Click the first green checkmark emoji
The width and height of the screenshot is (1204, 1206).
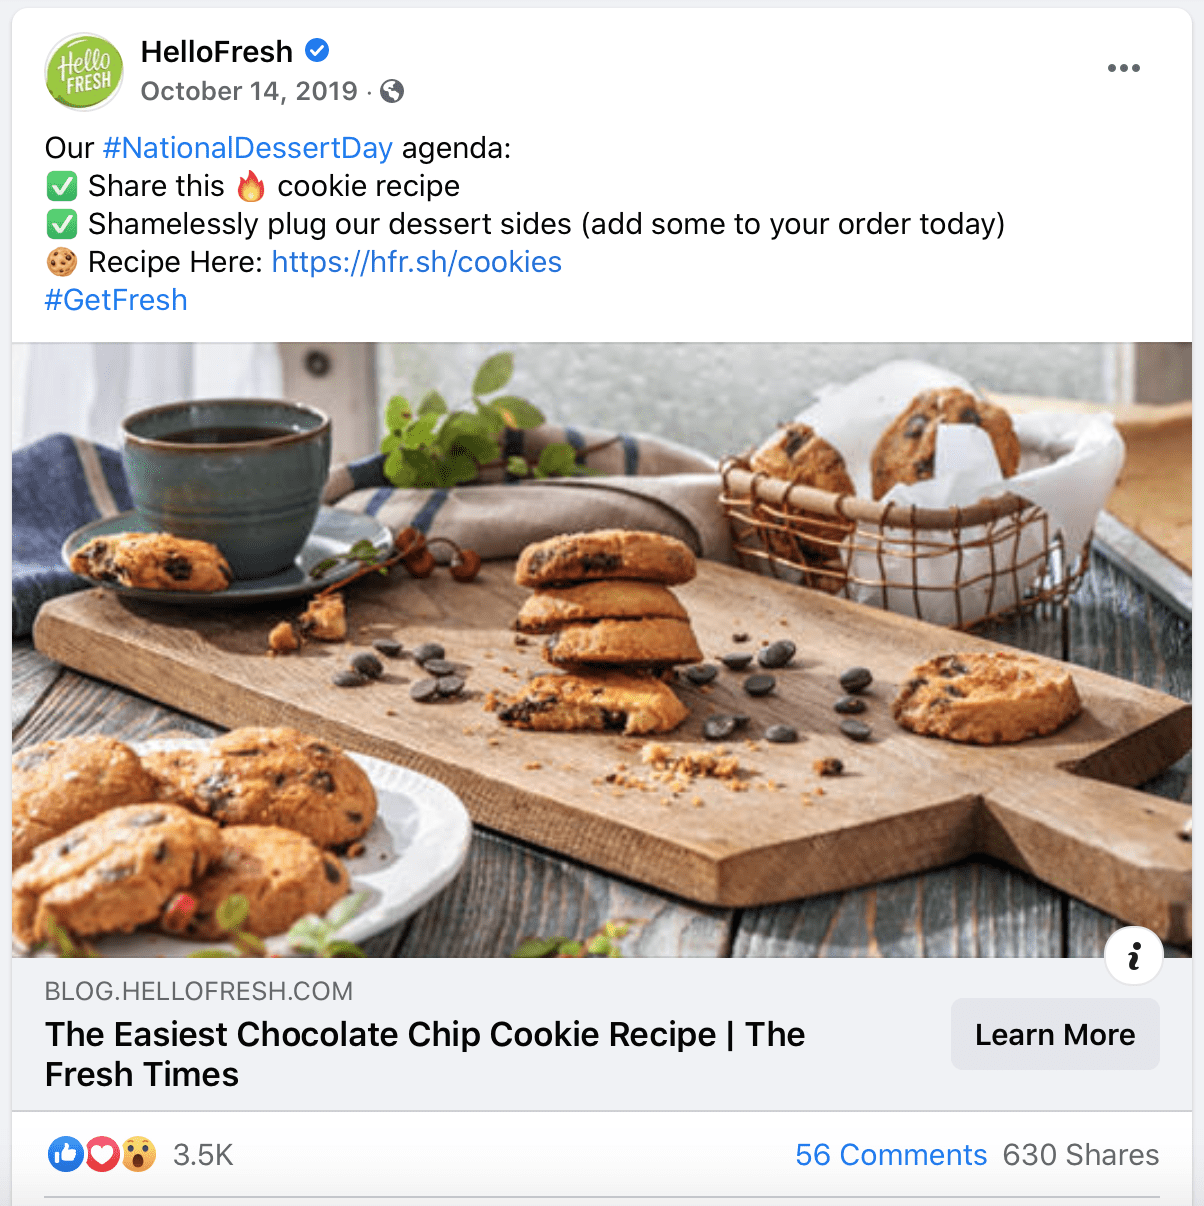[62, 186]
